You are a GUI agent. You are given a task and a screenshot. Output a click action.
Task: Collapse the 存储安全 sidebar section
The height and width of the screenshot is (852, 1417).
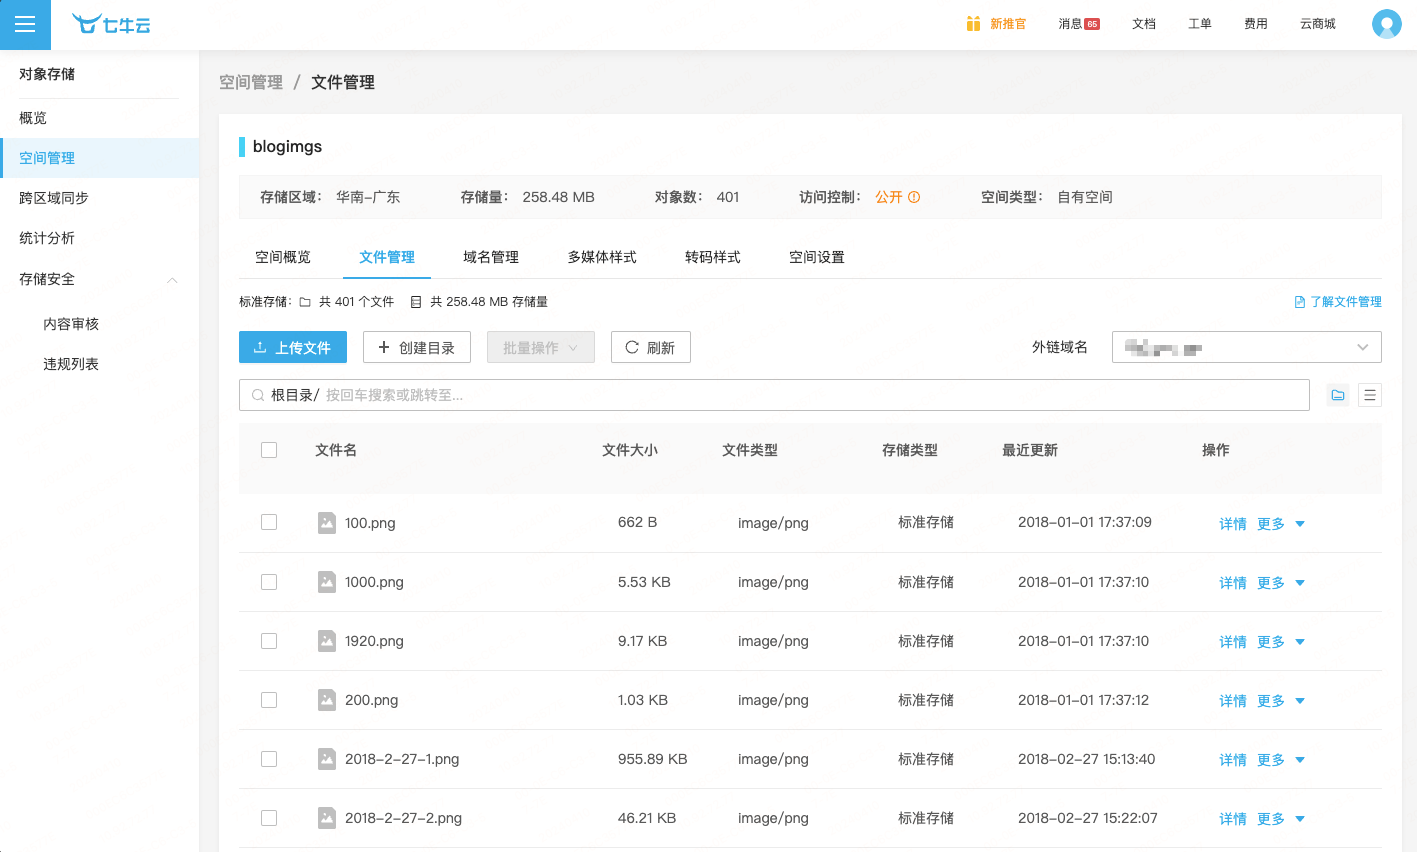click(172, 280)
